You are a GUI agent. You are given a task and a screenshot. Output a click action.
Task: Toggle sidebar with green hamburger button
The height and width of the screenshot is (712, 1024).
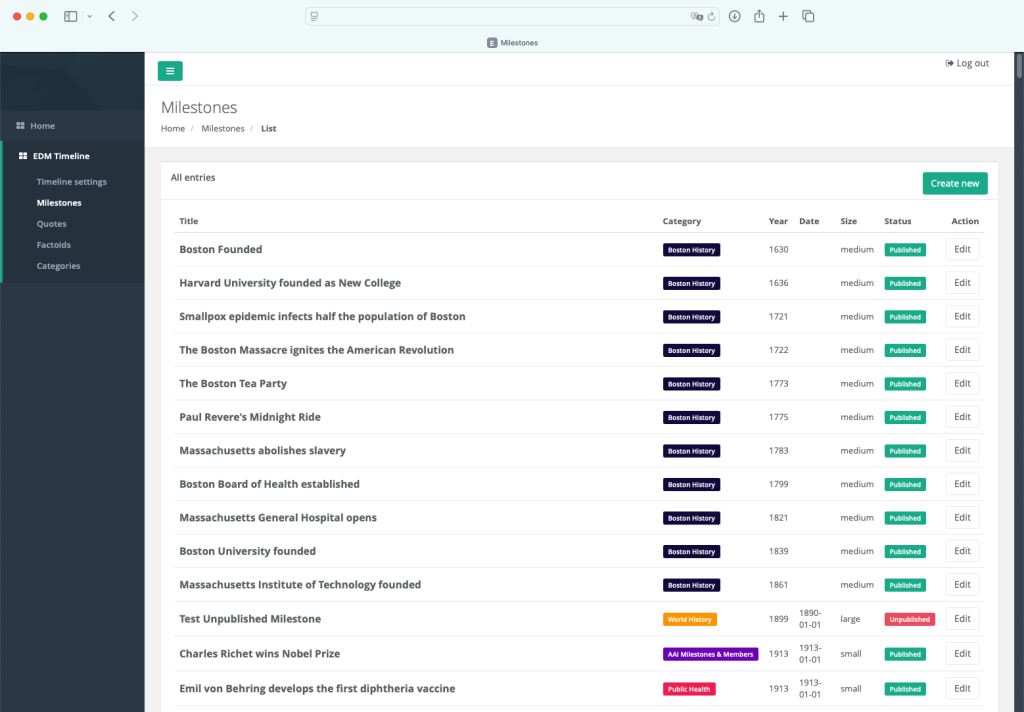click(x=170, y=71)
